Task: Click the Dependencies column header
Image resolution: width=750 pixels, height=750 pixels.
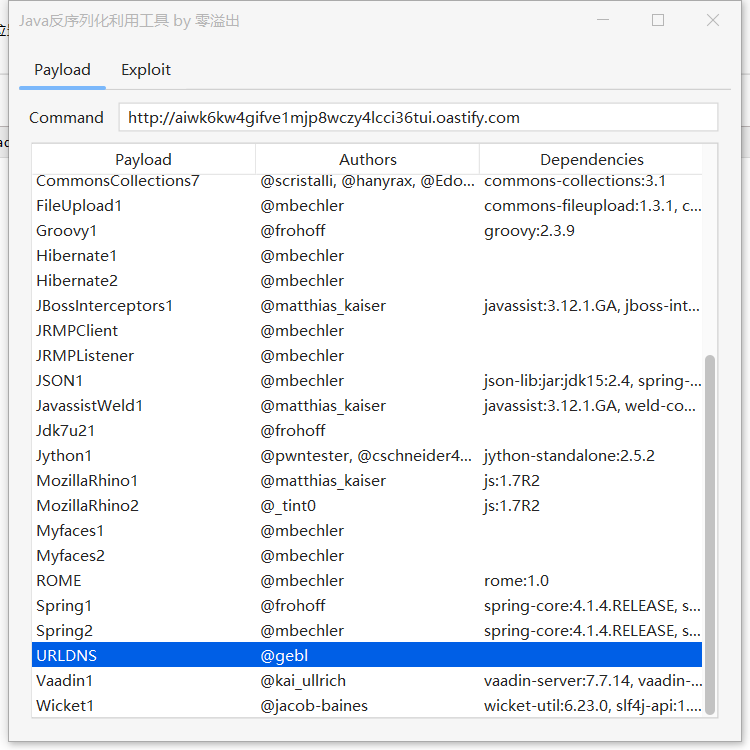Action: coord(591,159)
